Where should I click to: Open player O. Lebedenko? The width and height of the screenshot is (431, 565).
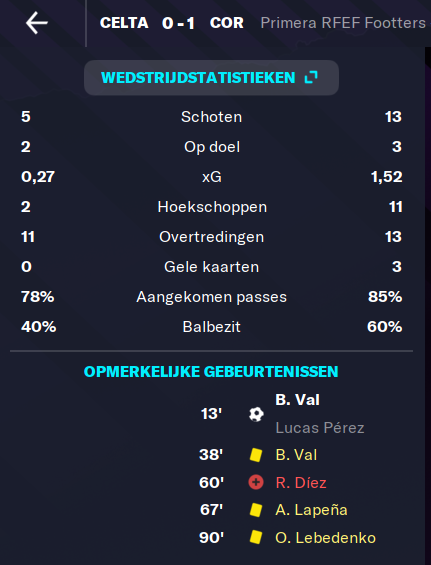click(x=325, y=538)
